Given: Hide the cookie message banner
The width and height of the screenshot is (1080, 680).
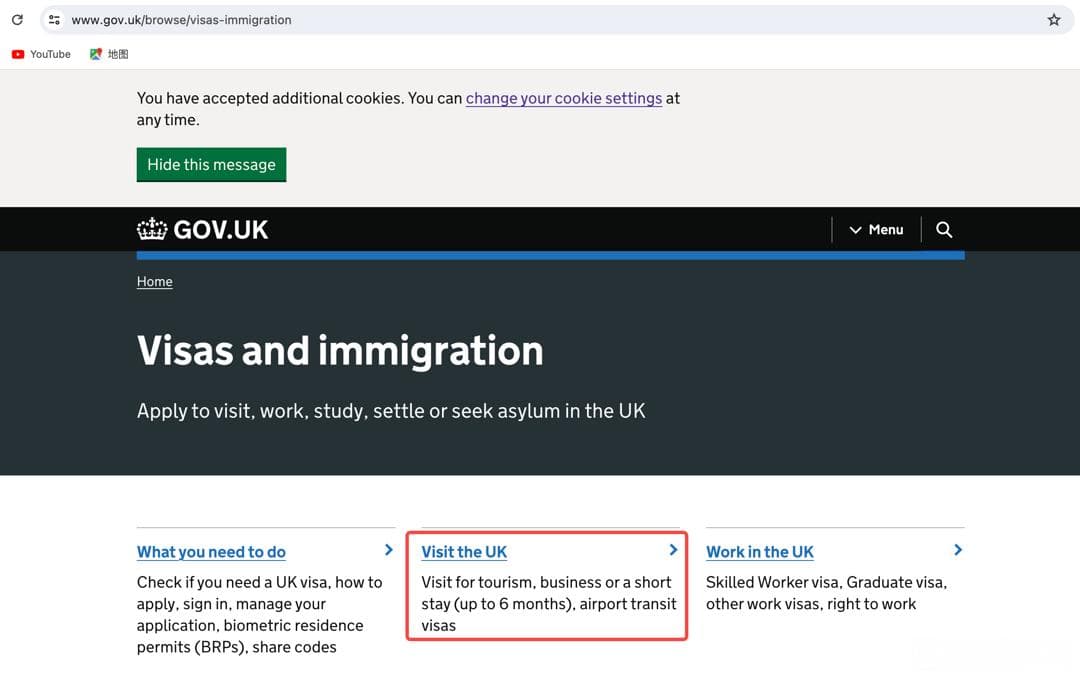Looking at the screenshot, I should [211, 165].
